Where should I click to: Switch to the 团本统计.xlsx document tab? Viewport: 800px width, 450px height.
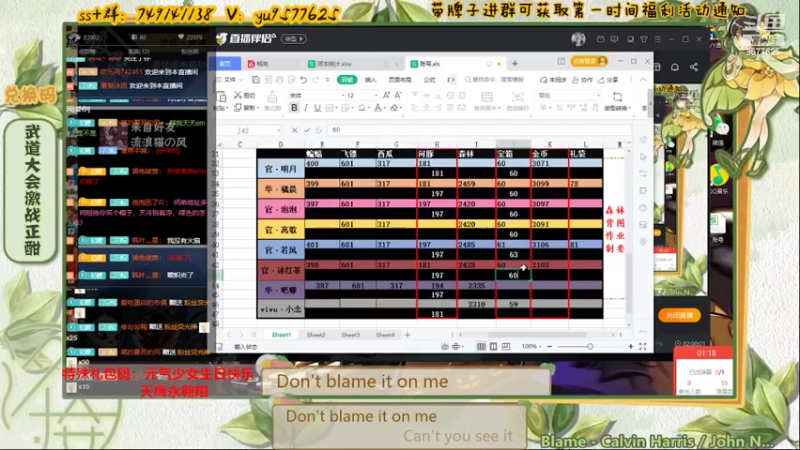click(x=352, y=64)
